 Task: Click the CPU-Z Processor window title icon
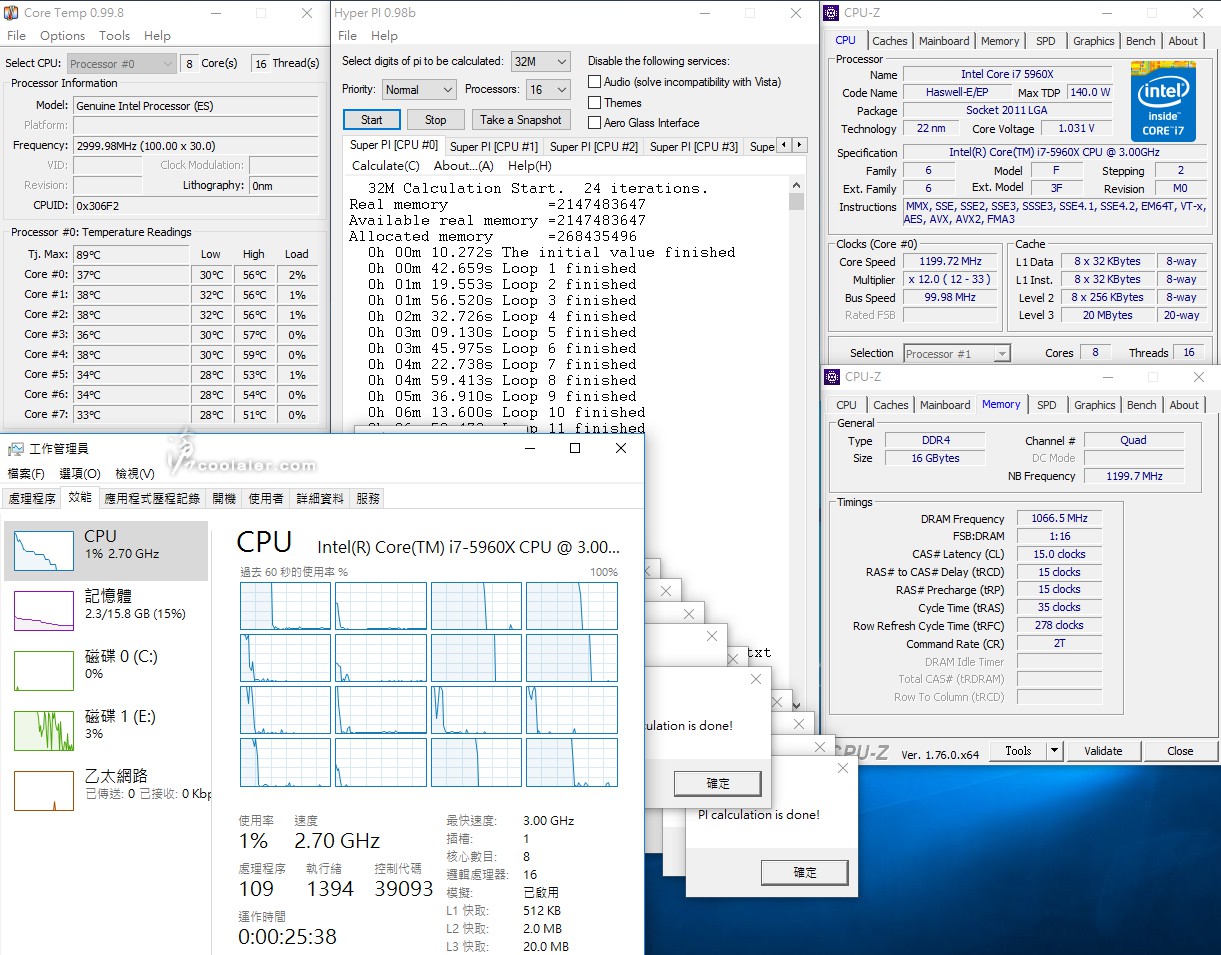(x=831, y=13)
